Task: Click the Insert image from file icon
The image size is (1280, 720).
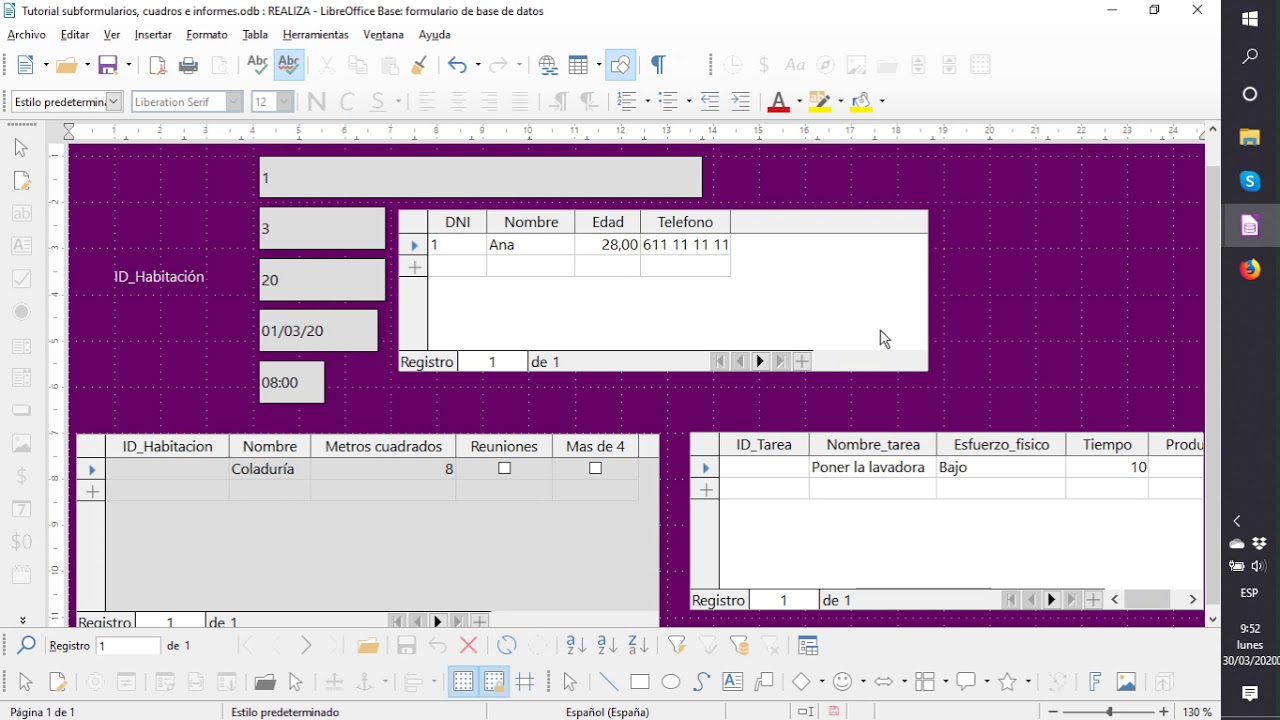Action: coord(1127,682)
